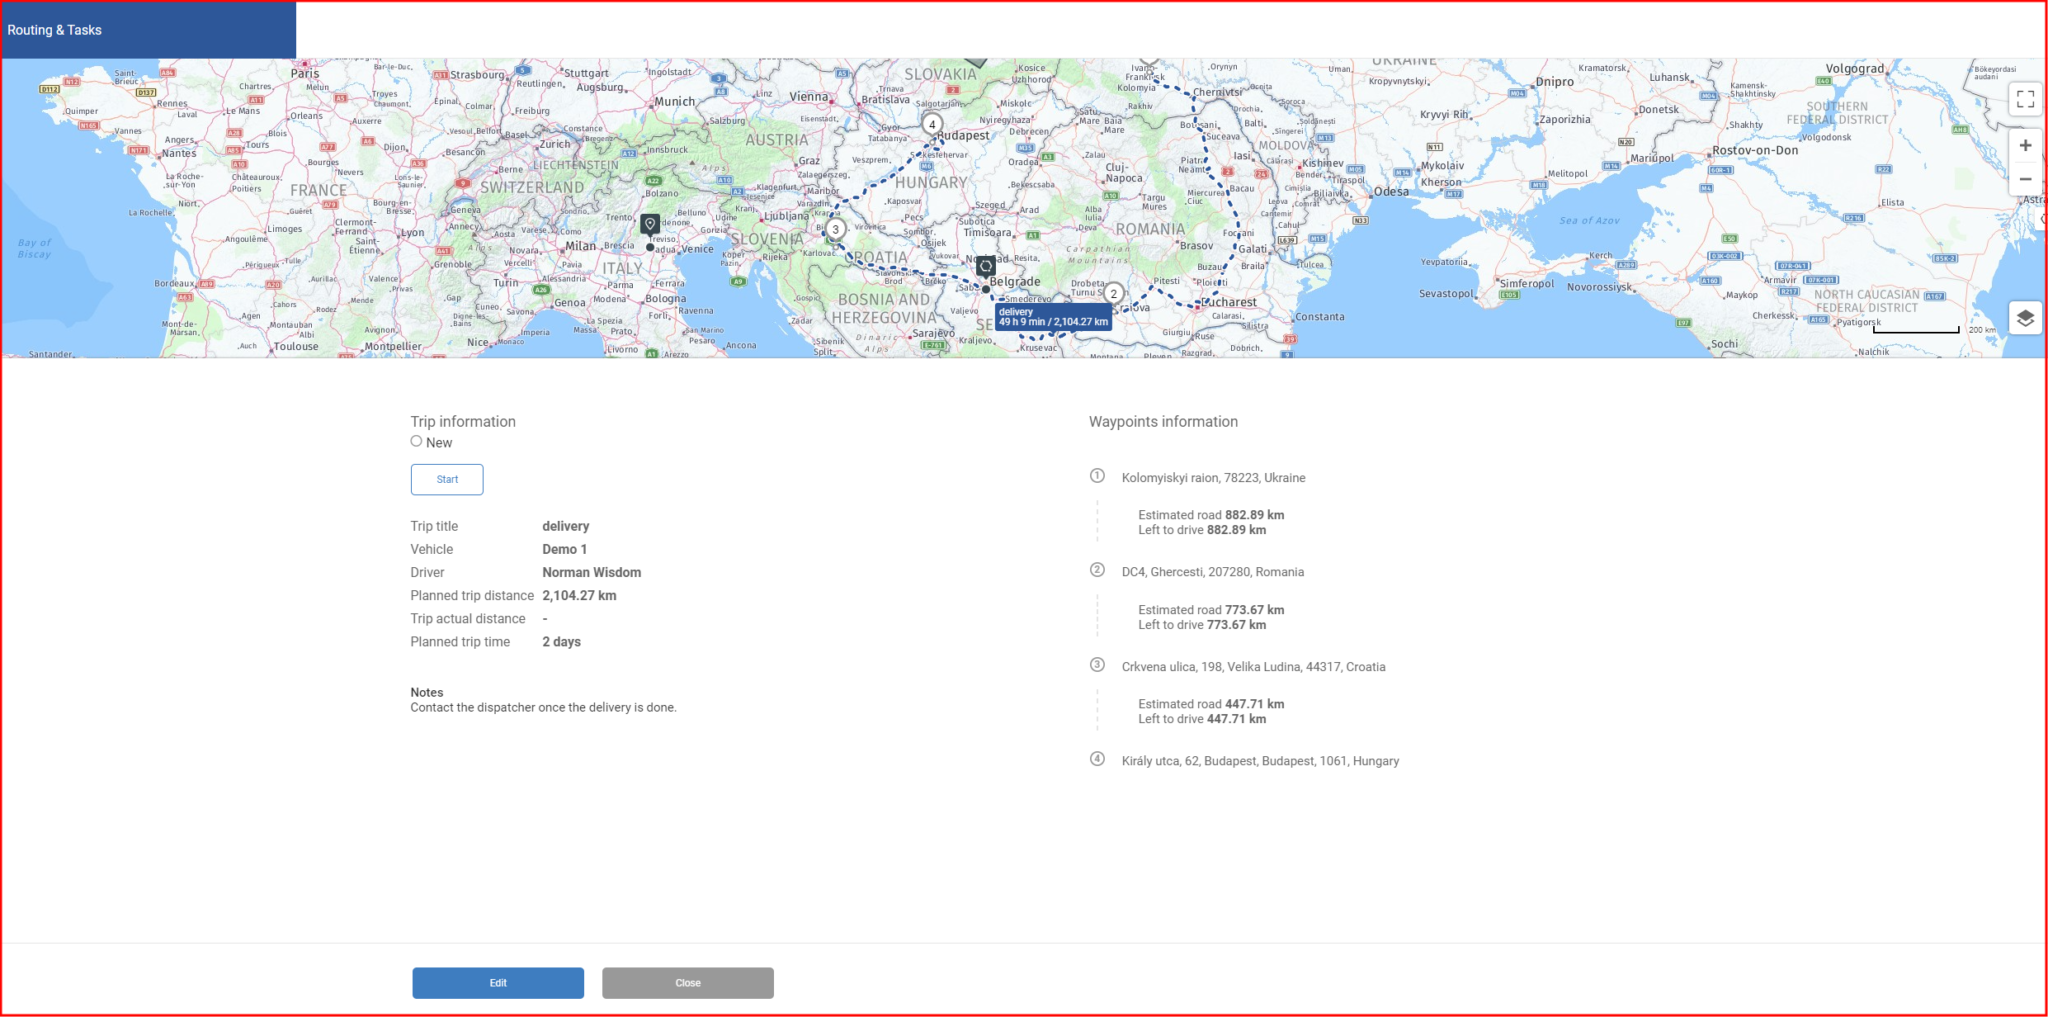2048x1017 pixels.
Task: Click the Kolomyiskyi raion, Ukraine waypoint address
Action: (x=1213, y=478)
